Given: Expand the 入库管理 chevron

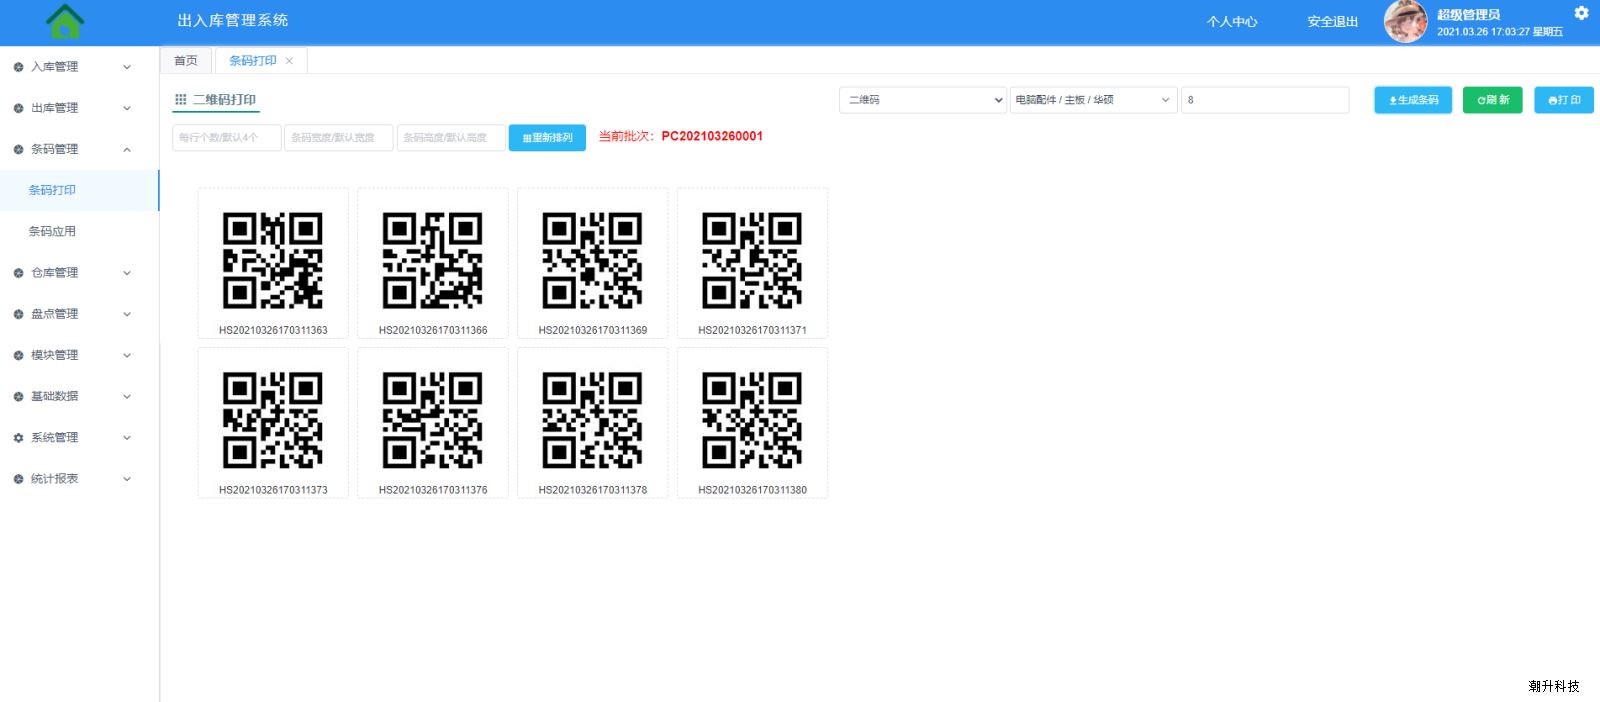Looking at the screenshot, I should pos(127,67).
